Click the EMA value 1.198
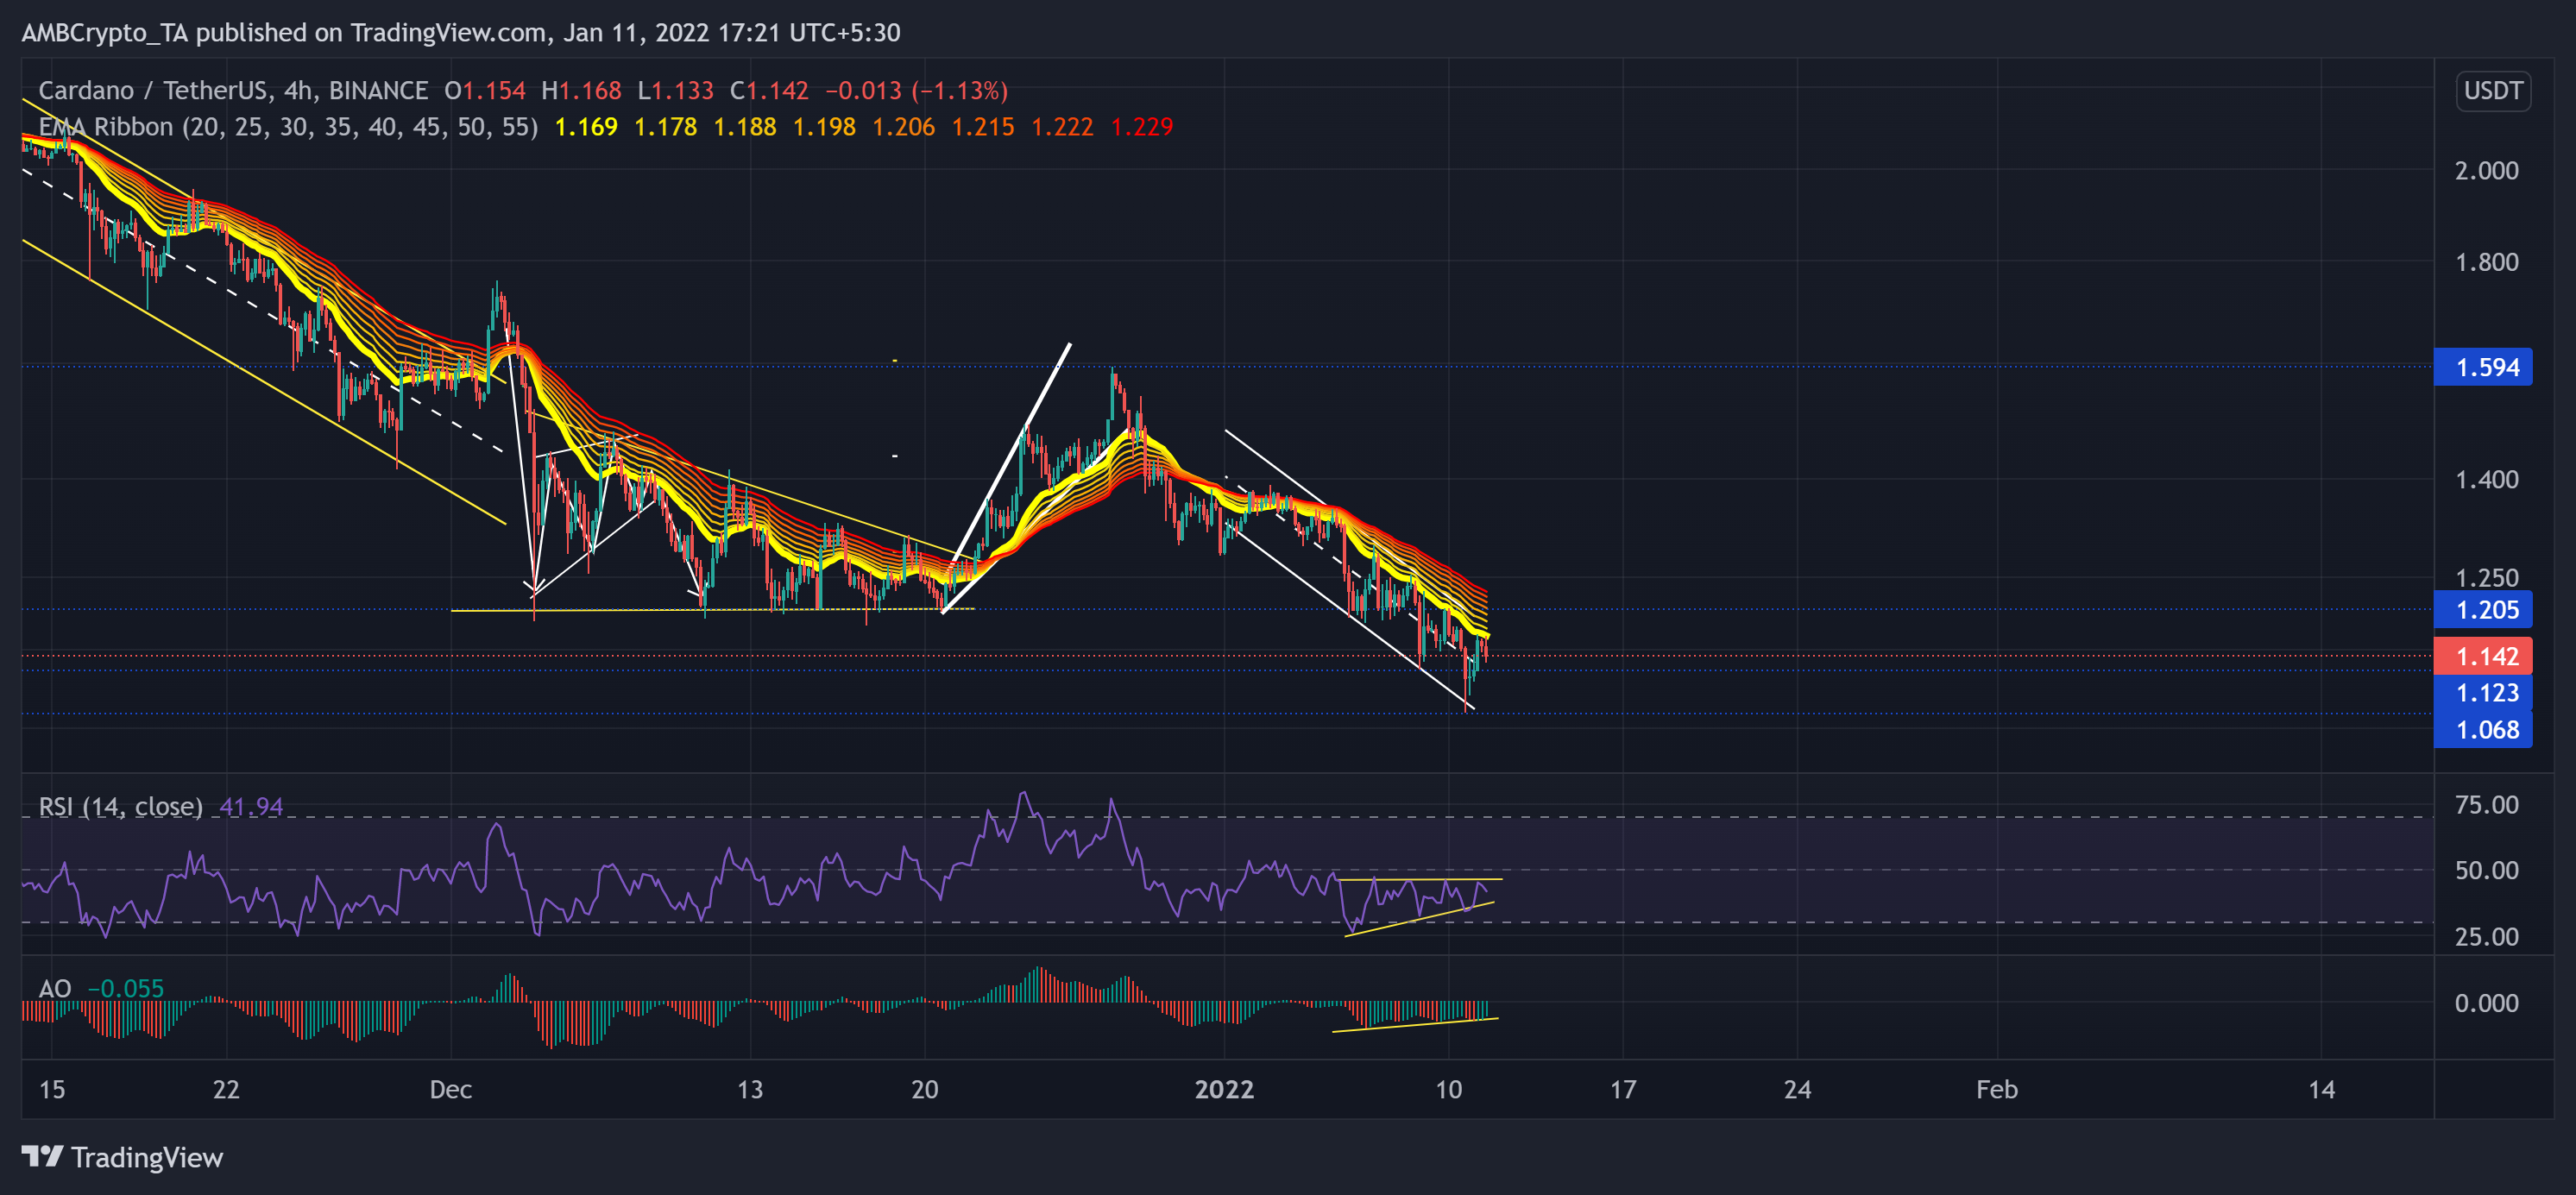This screenshot has width=2576, height=1195. pos(824,127)
